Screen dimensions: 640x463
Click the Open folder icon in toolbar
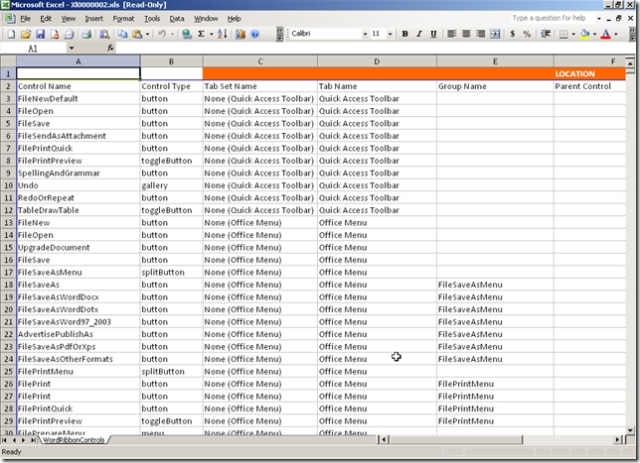tap(23, 34)
